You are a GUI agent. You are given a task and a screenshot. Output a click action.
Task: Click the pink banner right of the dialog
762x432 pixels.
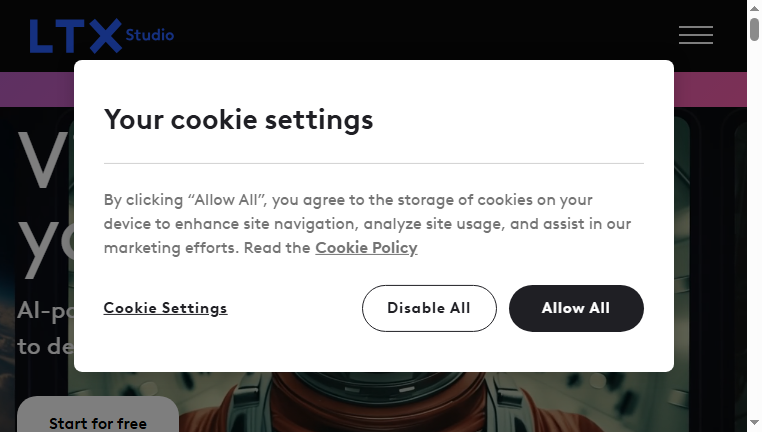click(x=710, y=89)
